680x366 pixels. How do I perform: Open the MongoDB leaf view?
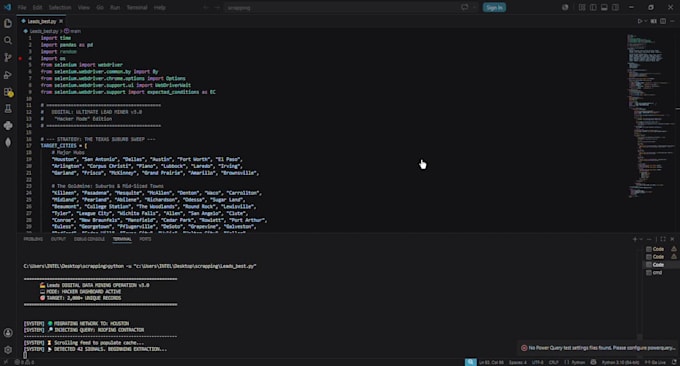tap(8, 143)
